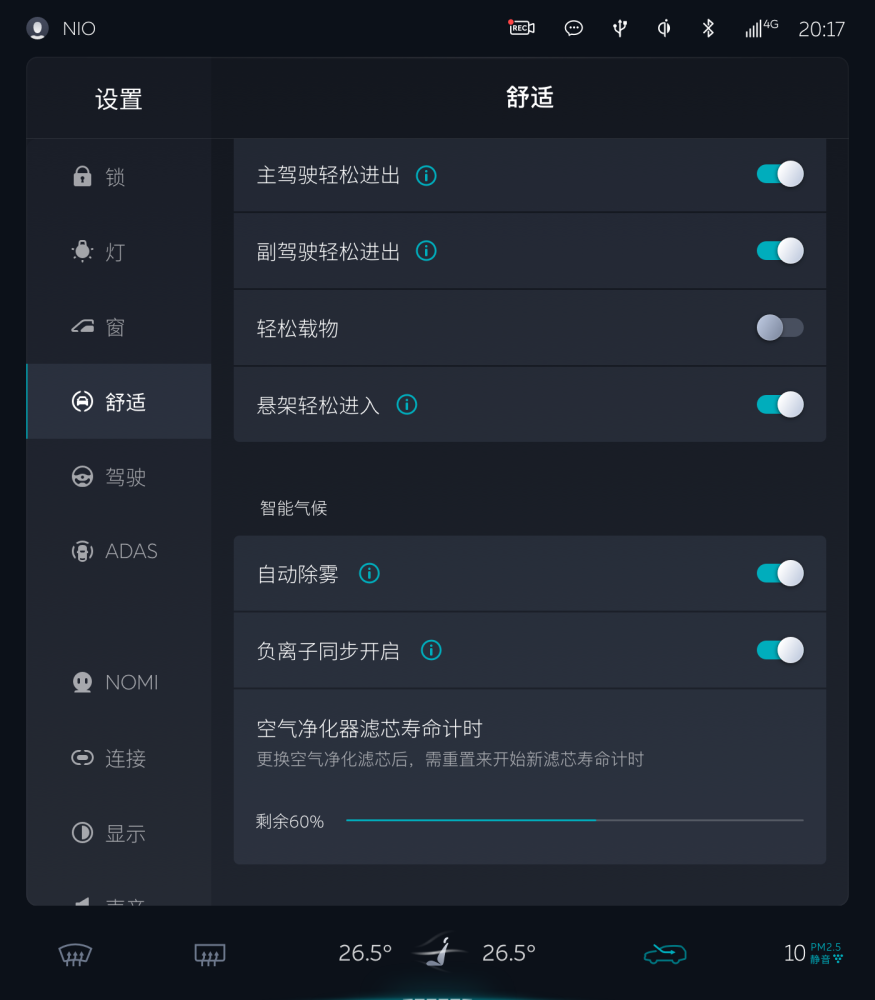
Task: Tap the air recirculation car icon
Action: pos(665,954)
